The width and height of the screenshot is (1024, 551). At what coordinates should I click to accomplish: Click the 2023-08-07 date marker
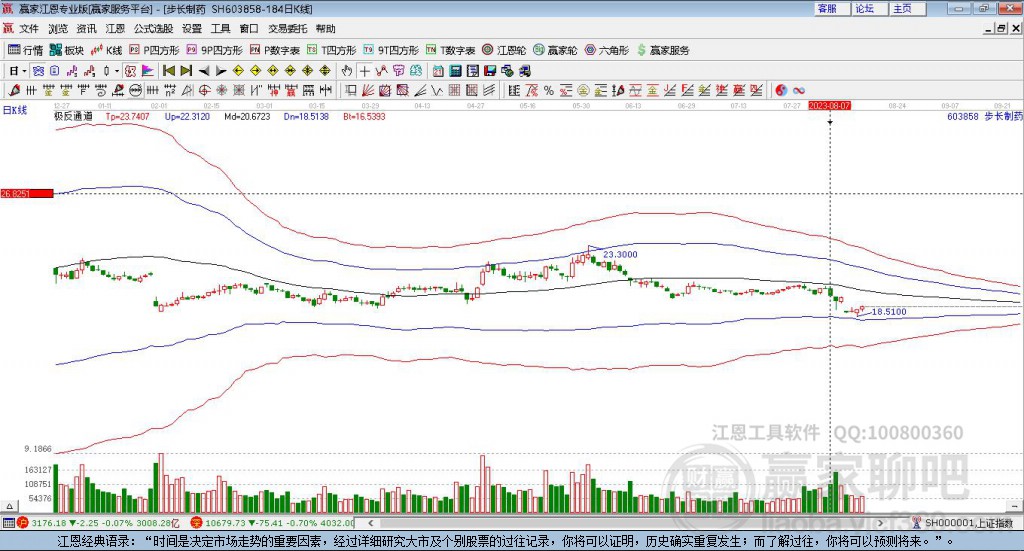(x=829, y=105)
